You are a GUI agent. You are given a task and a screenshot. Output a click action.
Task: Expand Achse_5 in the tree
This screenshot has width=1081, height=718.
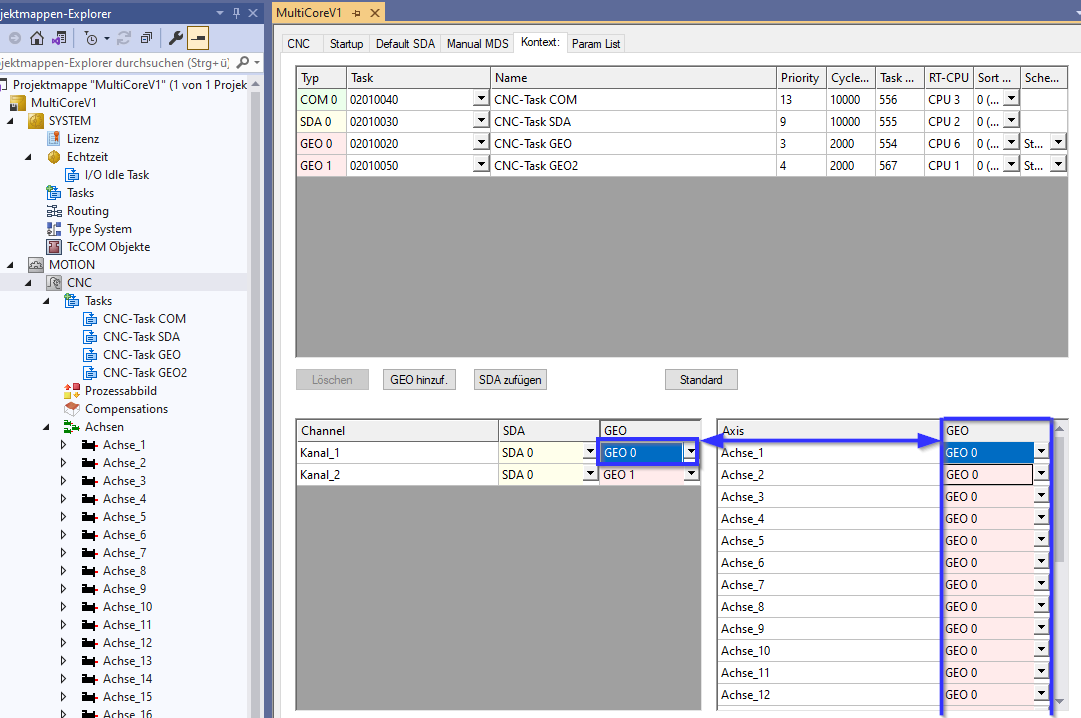tap(63, 517)
